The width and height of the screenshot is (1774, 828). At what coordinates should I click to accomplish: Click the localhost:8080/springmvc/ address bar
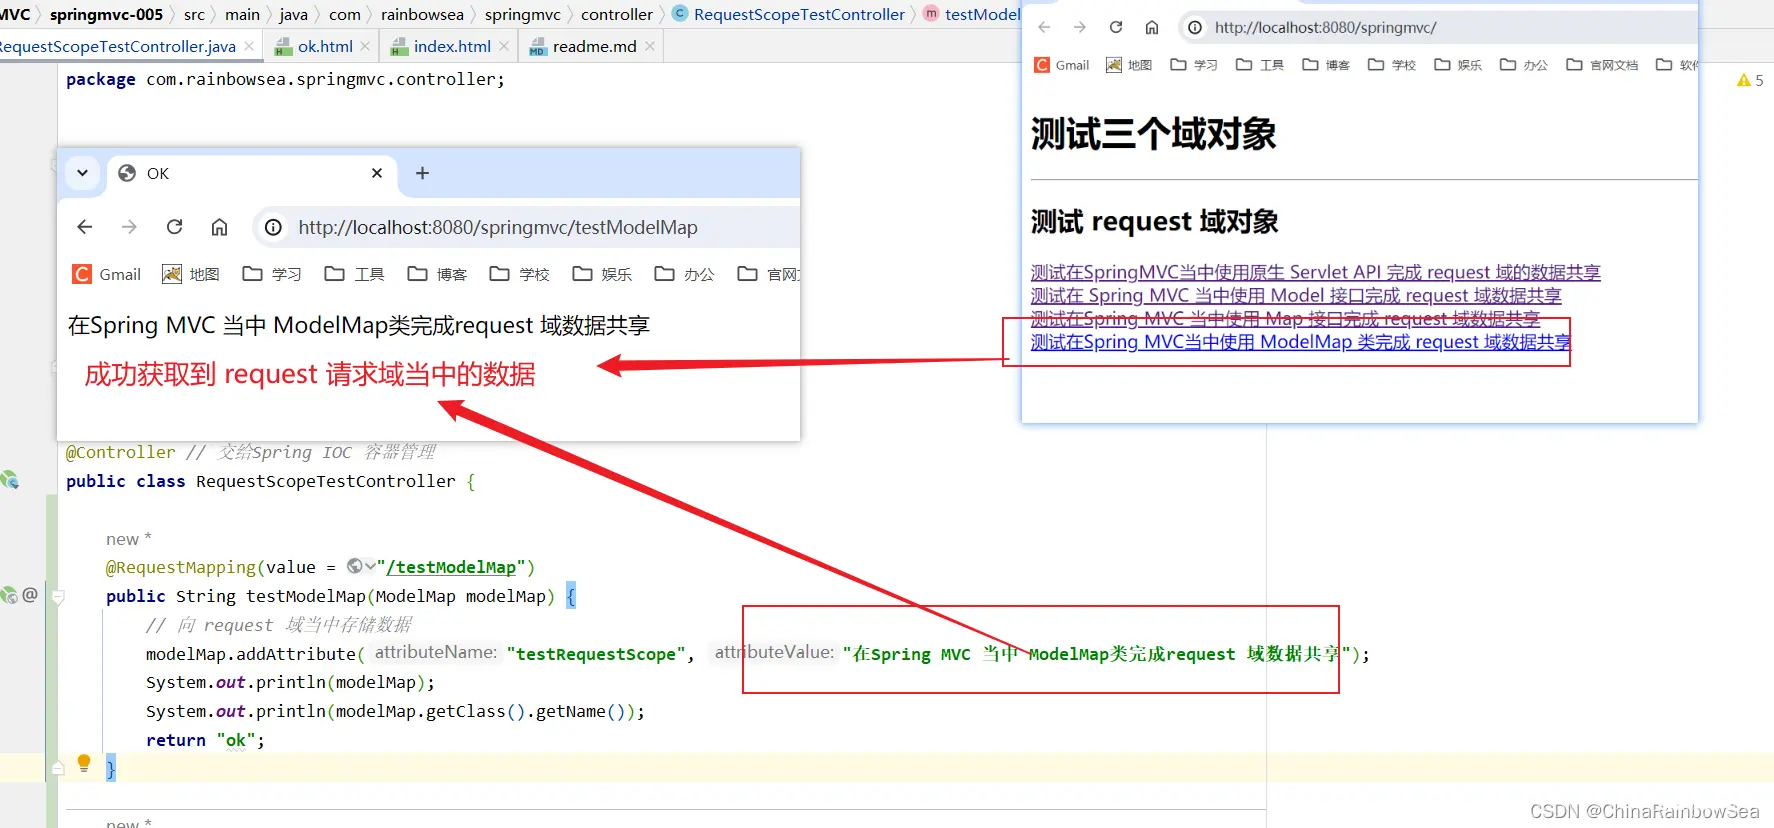click(1440, 28)
